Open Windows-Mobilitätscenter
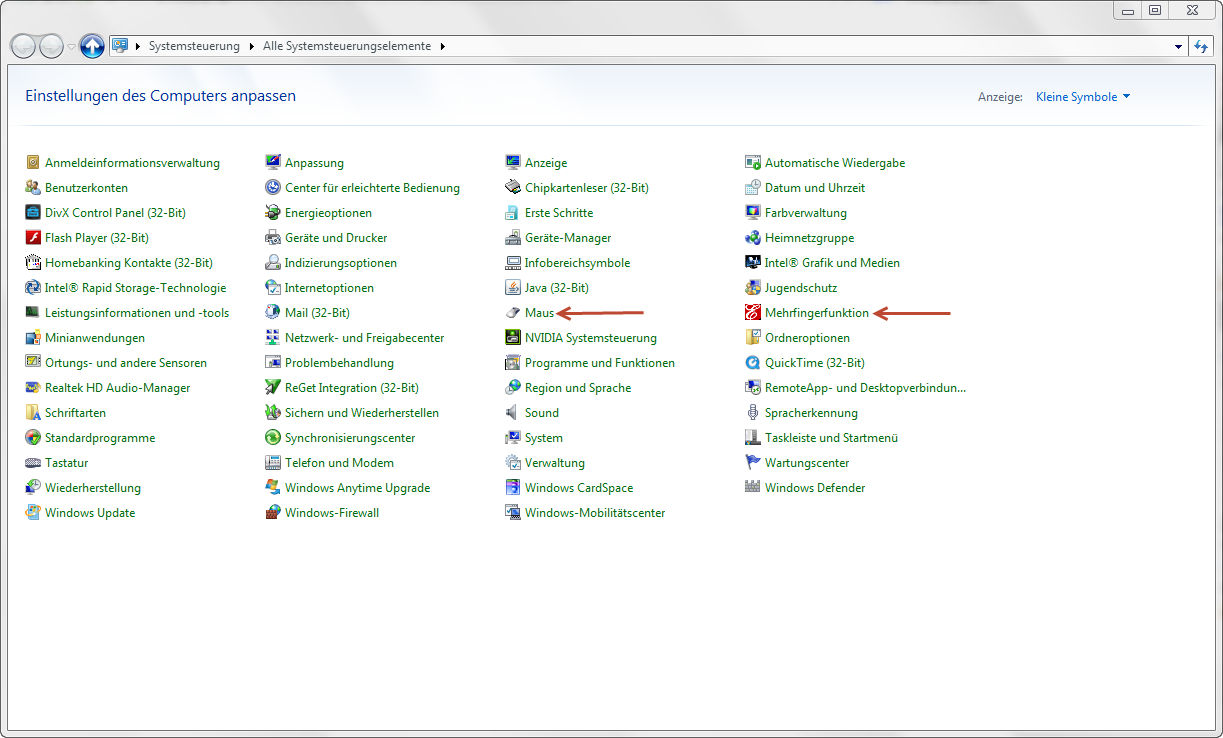The width and height of the screenshot is (1223, 738). click(595, 513)
